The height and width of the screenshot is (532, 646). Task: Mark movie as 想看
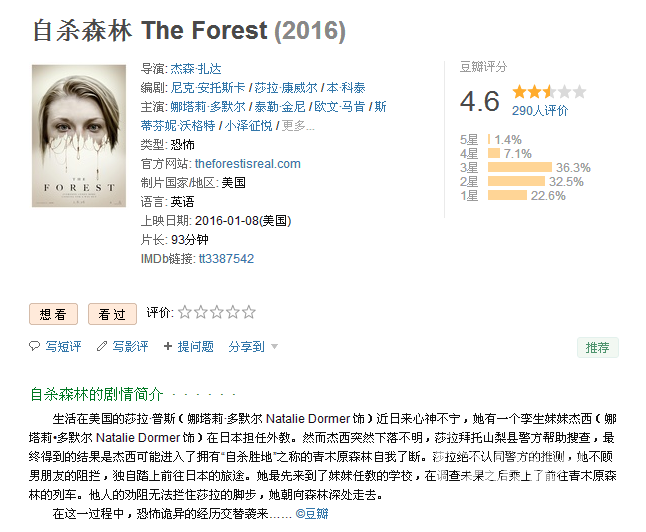click(x=53, y=314)
